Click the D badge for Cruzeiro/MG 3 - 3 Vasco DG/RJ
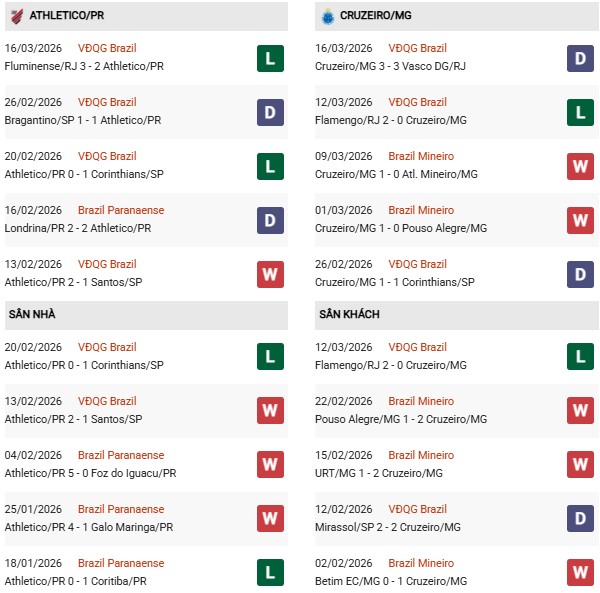Screen dimensions: 600x593 tap(581, 58)
